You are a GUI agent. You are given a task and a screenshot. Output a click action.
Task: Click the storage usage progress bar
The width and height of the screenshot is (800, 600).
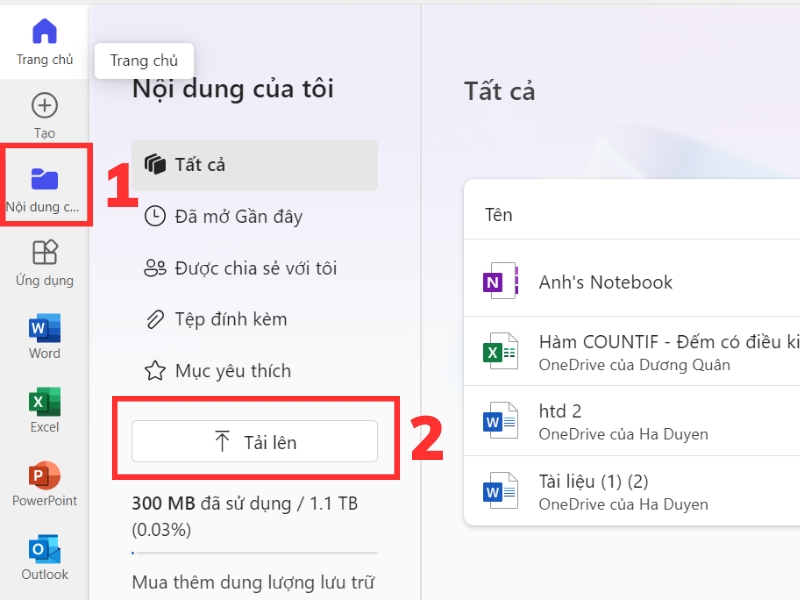click(x=255, y=553)
